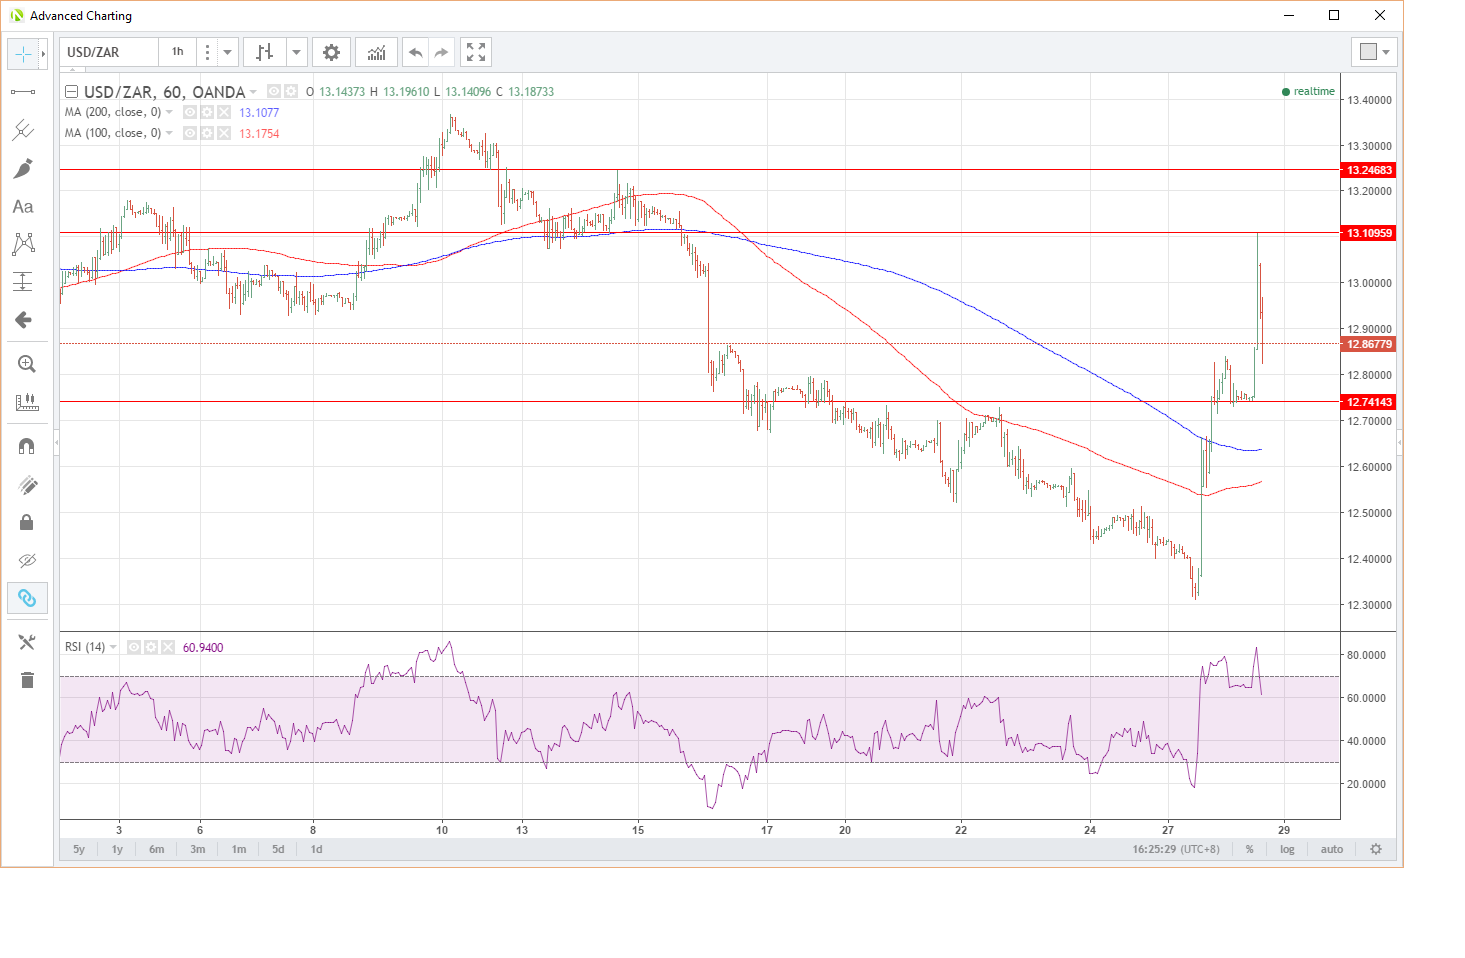
Task: Open the RSI (14) dropdown
Action: [x=113, y=647]
